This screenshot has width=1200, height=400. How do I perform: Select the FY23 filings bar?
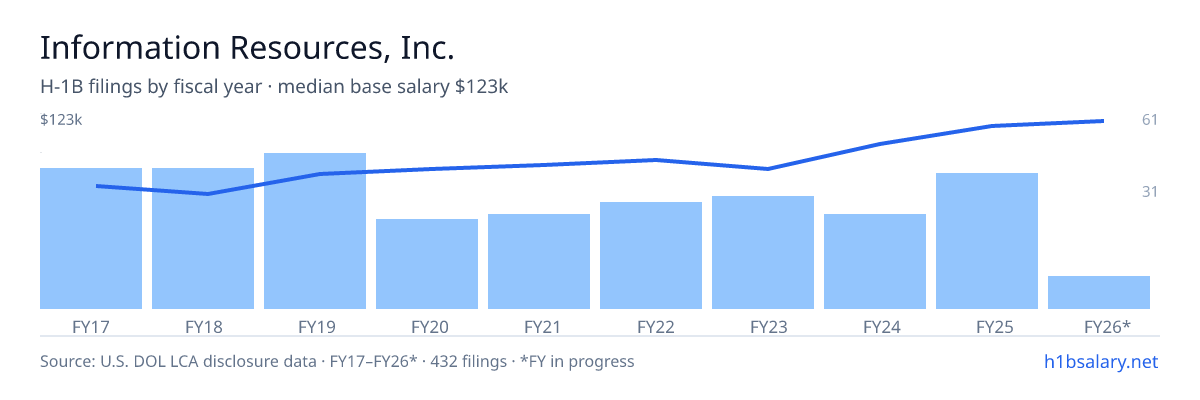coord(763,252)
